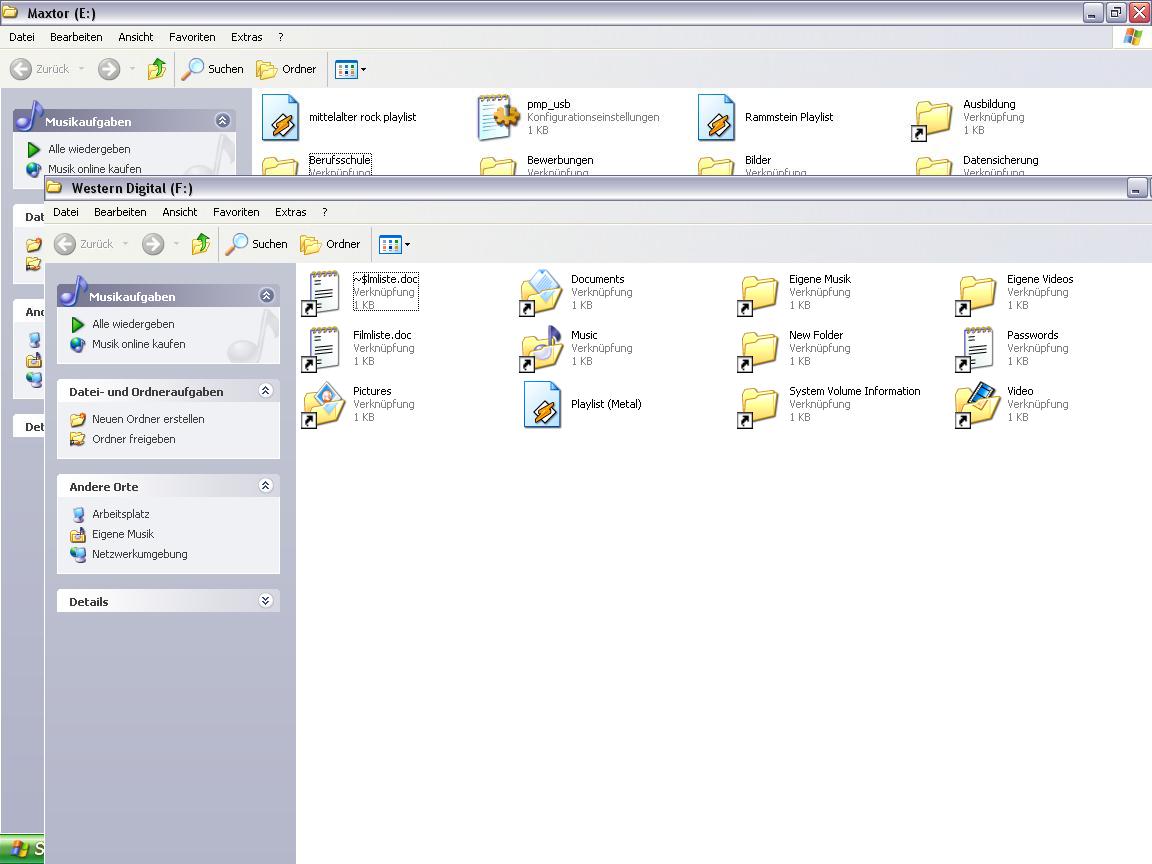This screenshot has width=1152, height=864.
Task: Click Alle wiedergeben link in Western Digital sidebar
Action: click(134, 324)
